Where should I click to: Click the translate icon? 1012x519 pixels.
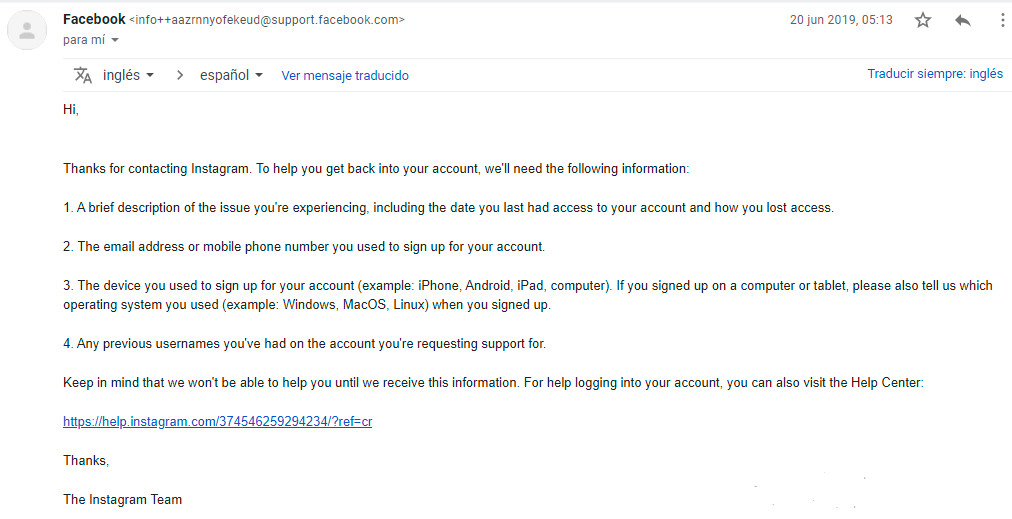[x=83, y=75]
